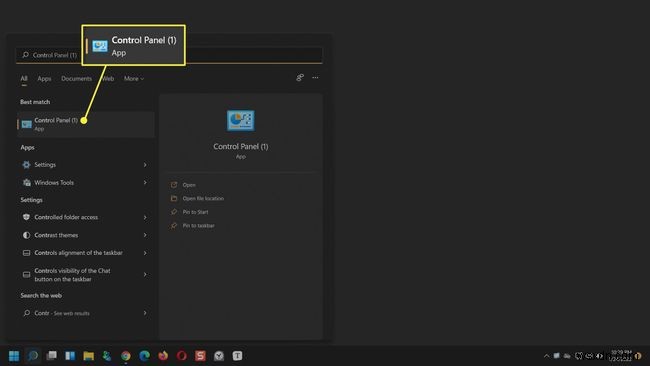Click the shield icon for Controlled folder access

click(27, 217)
